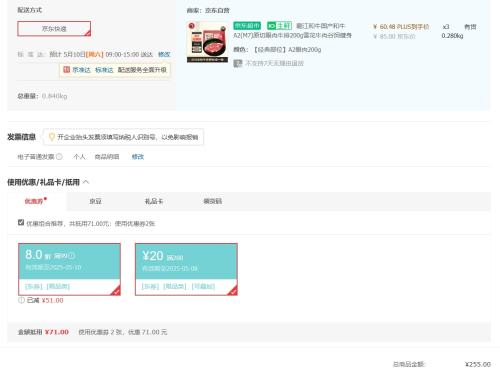Click the green 生鲜 badge icon
The width and height of the screenshot is (500, 371).
279,26
